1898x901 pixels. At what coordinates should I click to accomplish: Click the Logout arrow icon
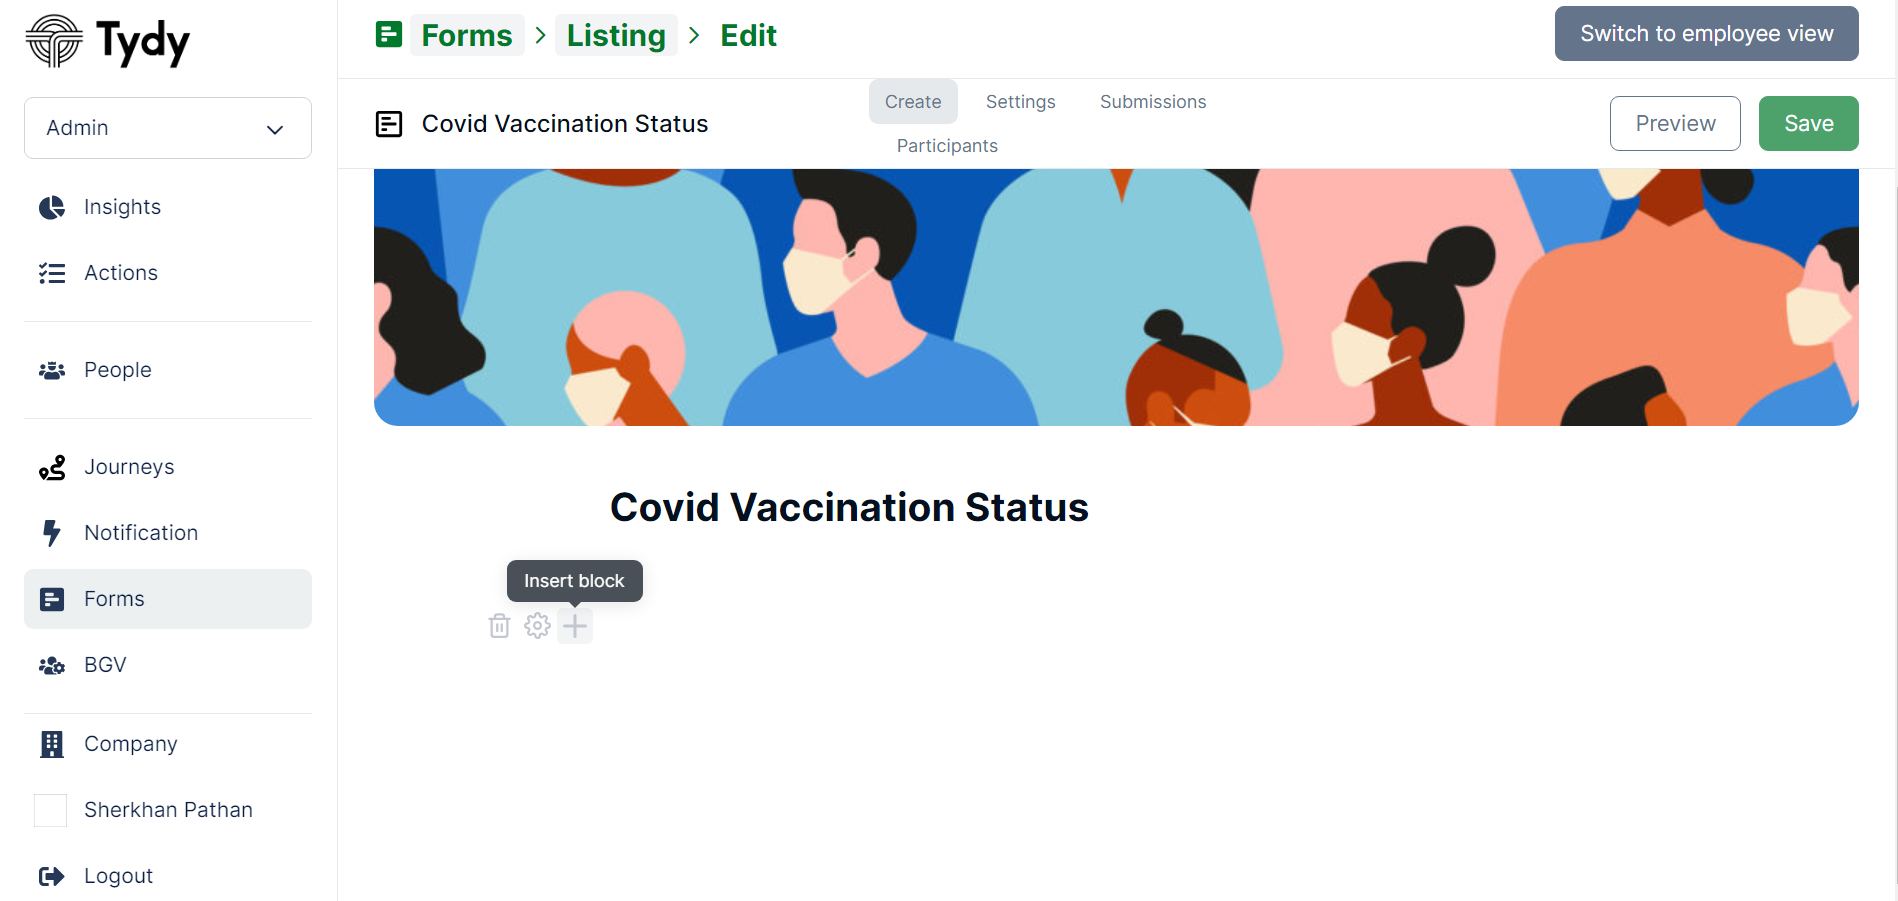point(52,876)
